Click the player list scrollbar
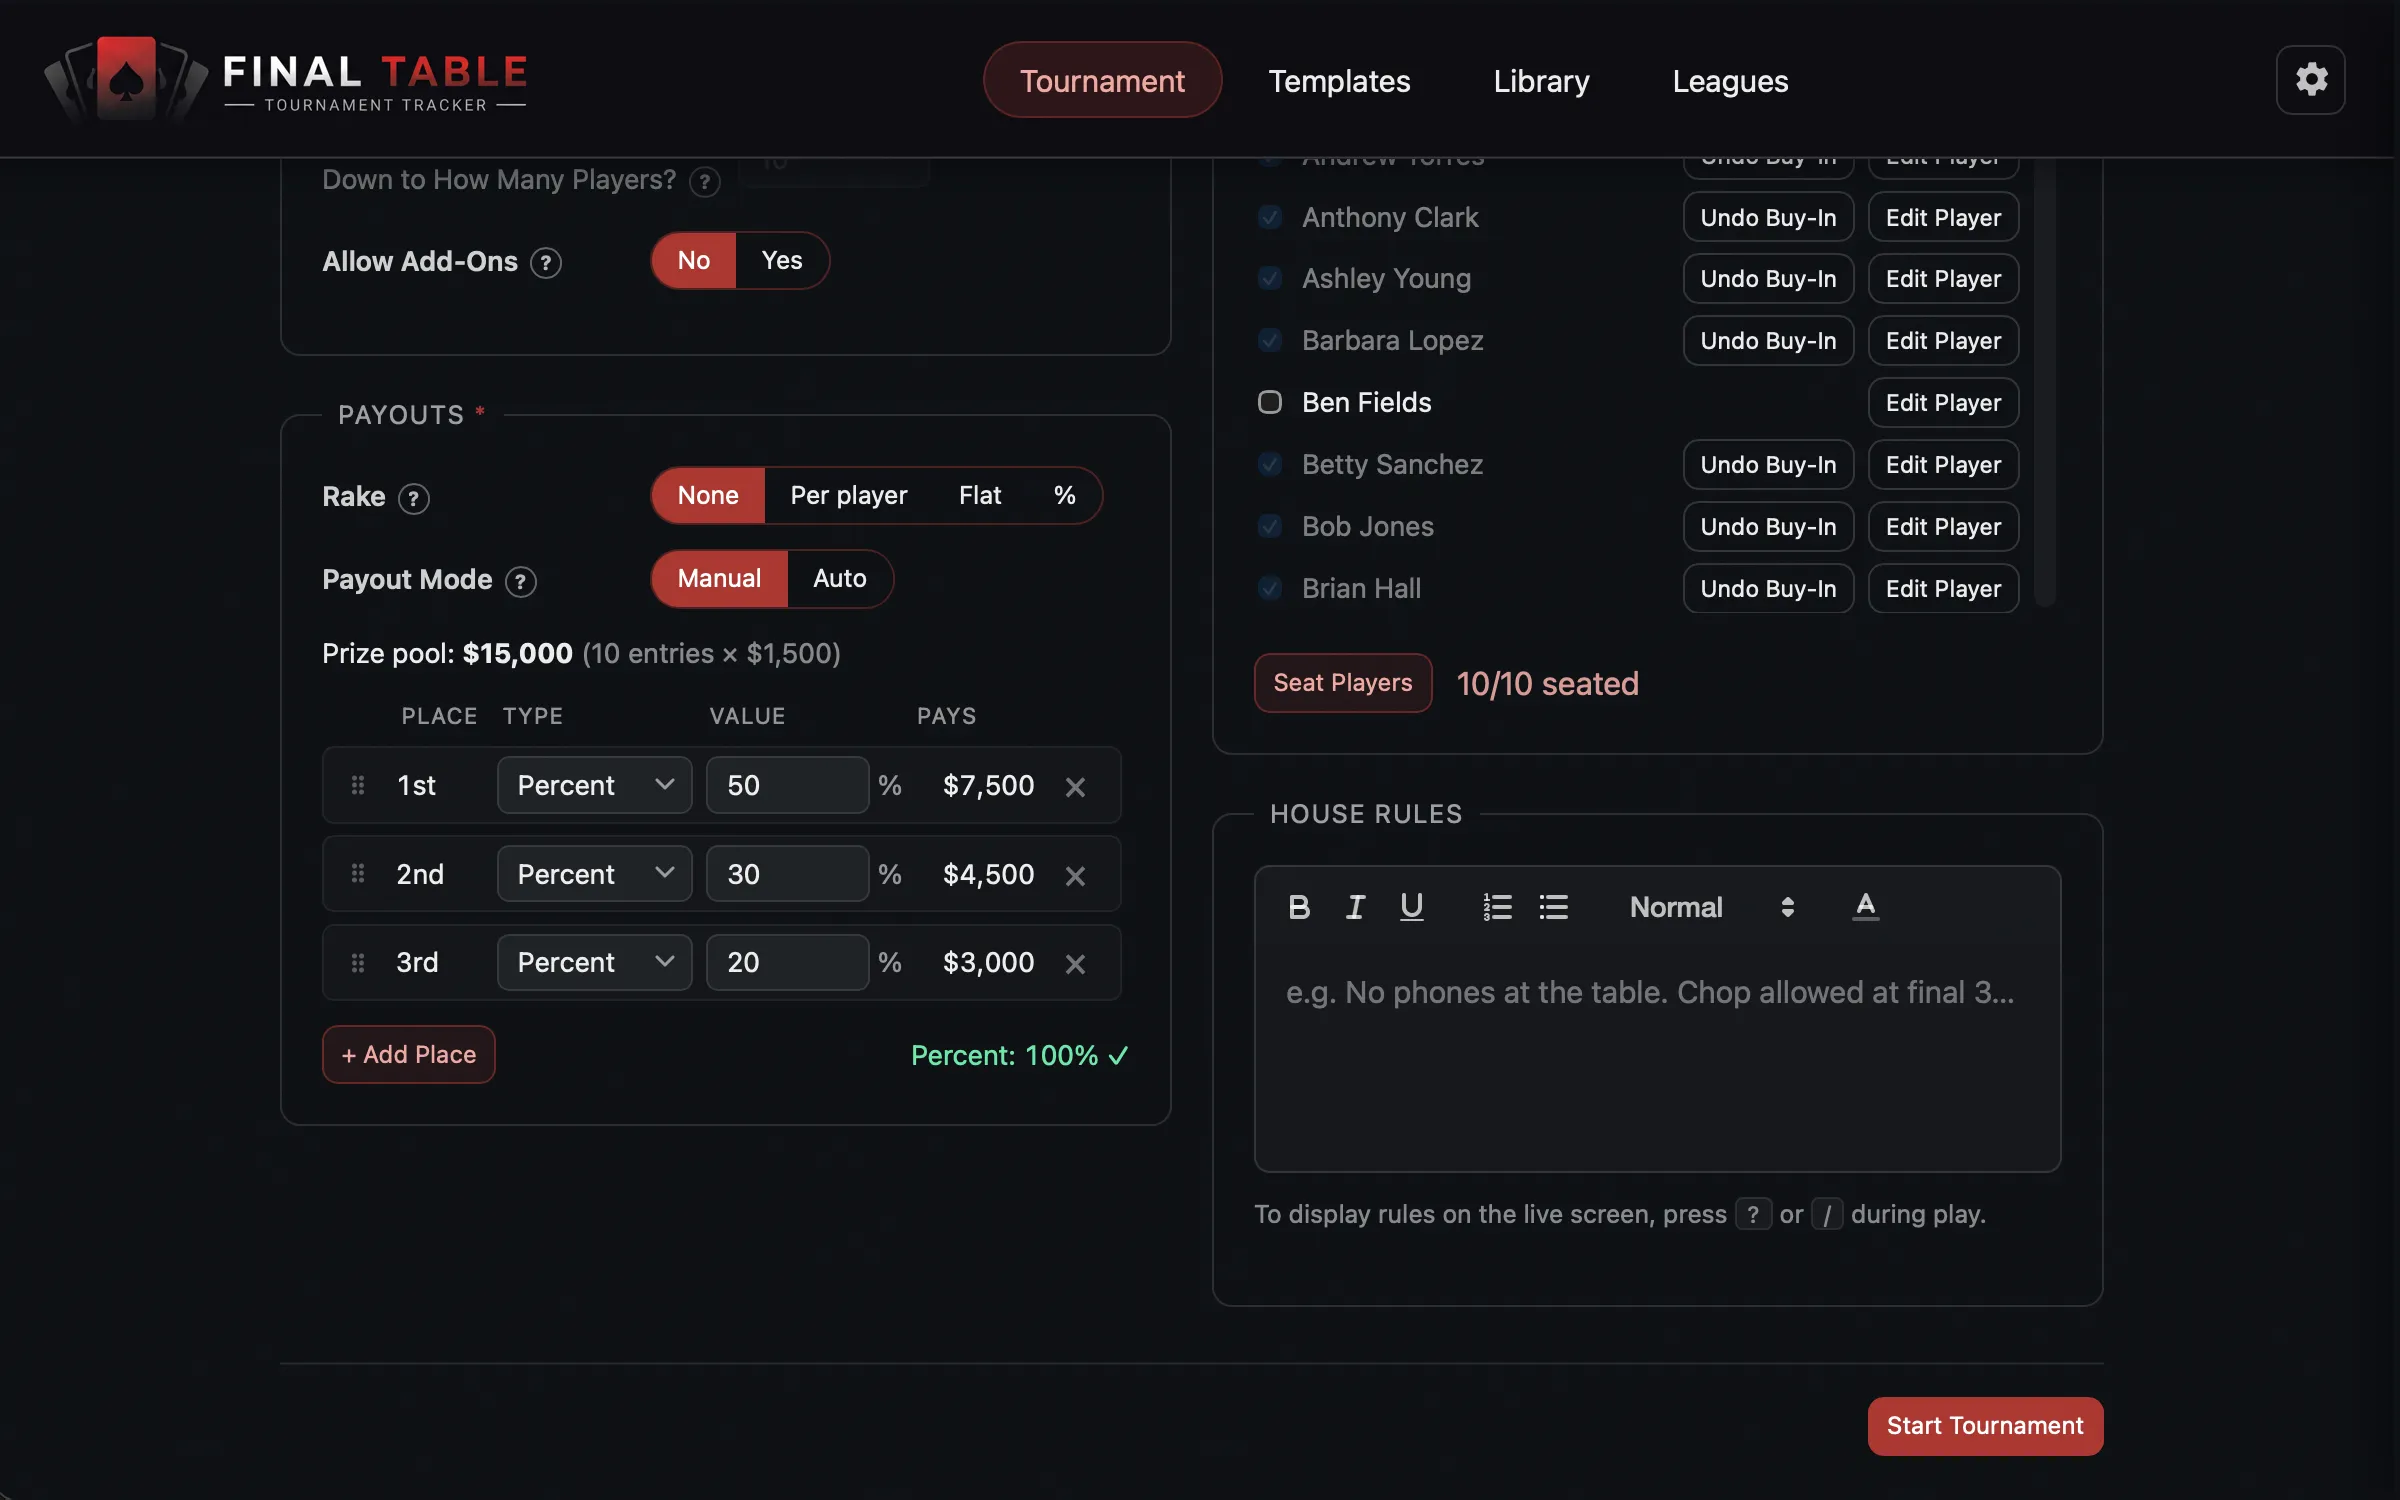The width and height of the screenshot is (2400, 1500). pyautogui.click(x=2045, y=380)
